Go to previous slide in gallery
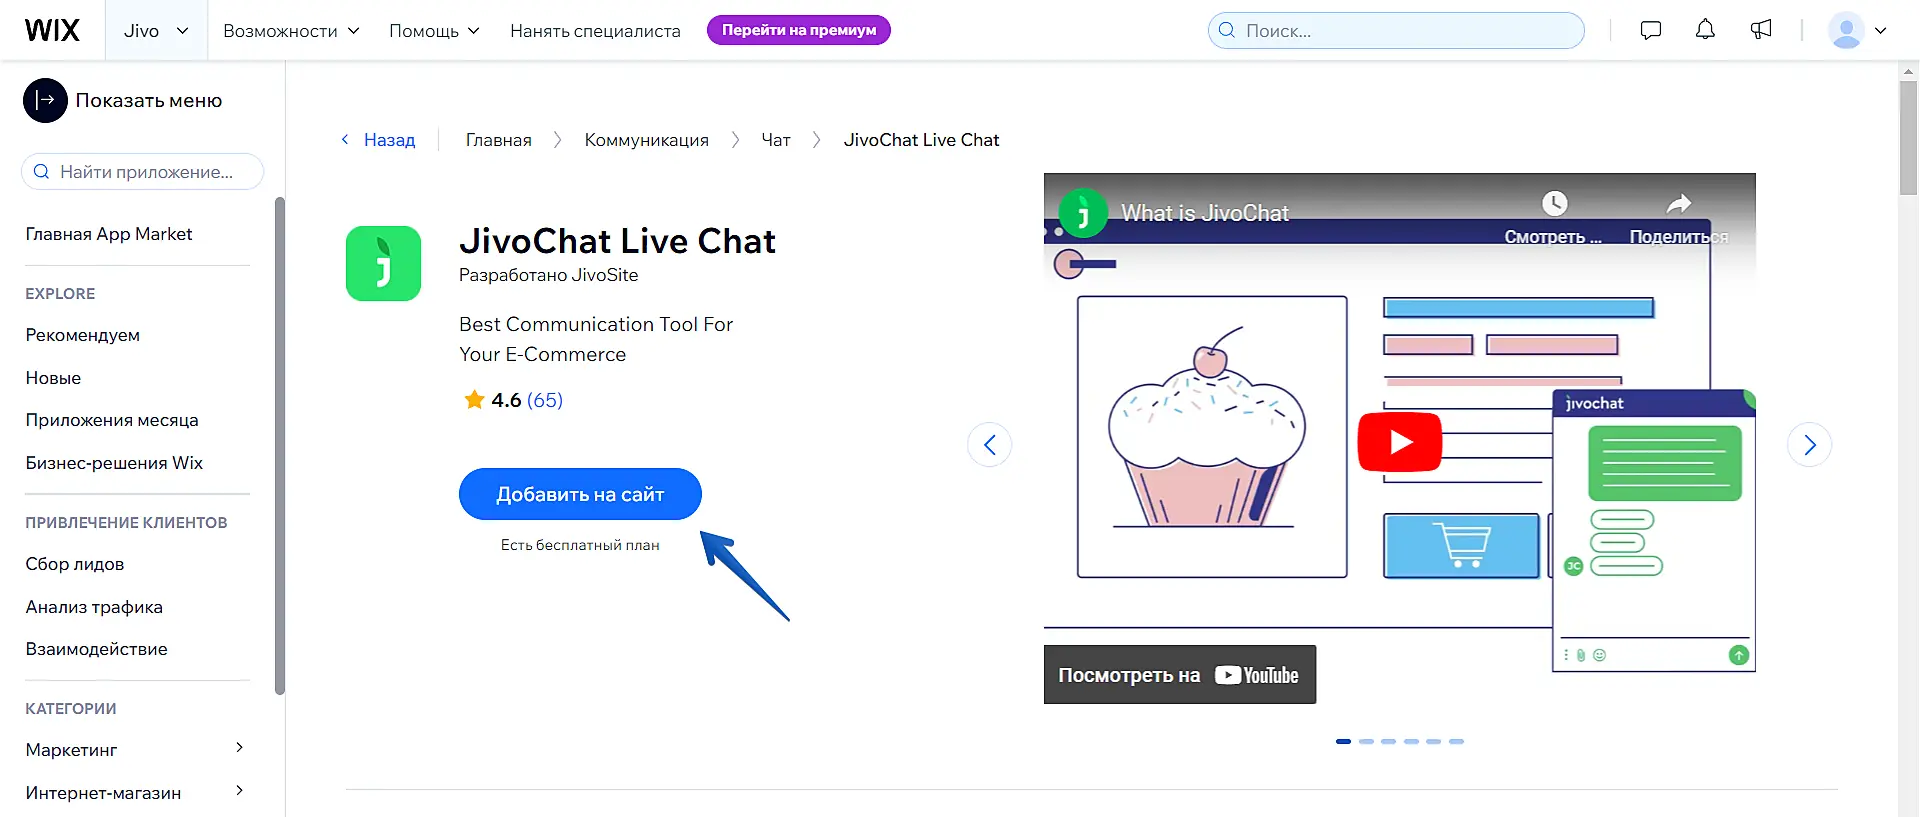 pyautogui.click(x=989, y=445)
